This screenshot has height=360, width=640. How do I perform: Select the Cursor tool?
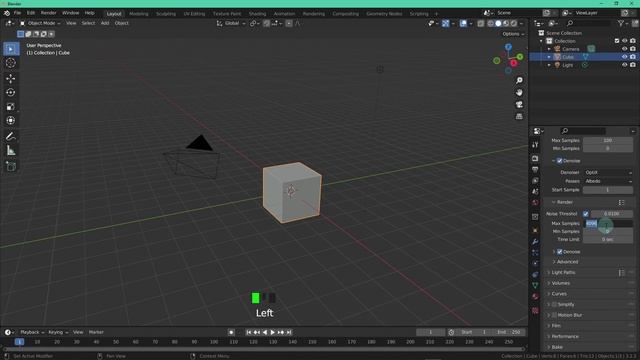[x=11, y=63]
